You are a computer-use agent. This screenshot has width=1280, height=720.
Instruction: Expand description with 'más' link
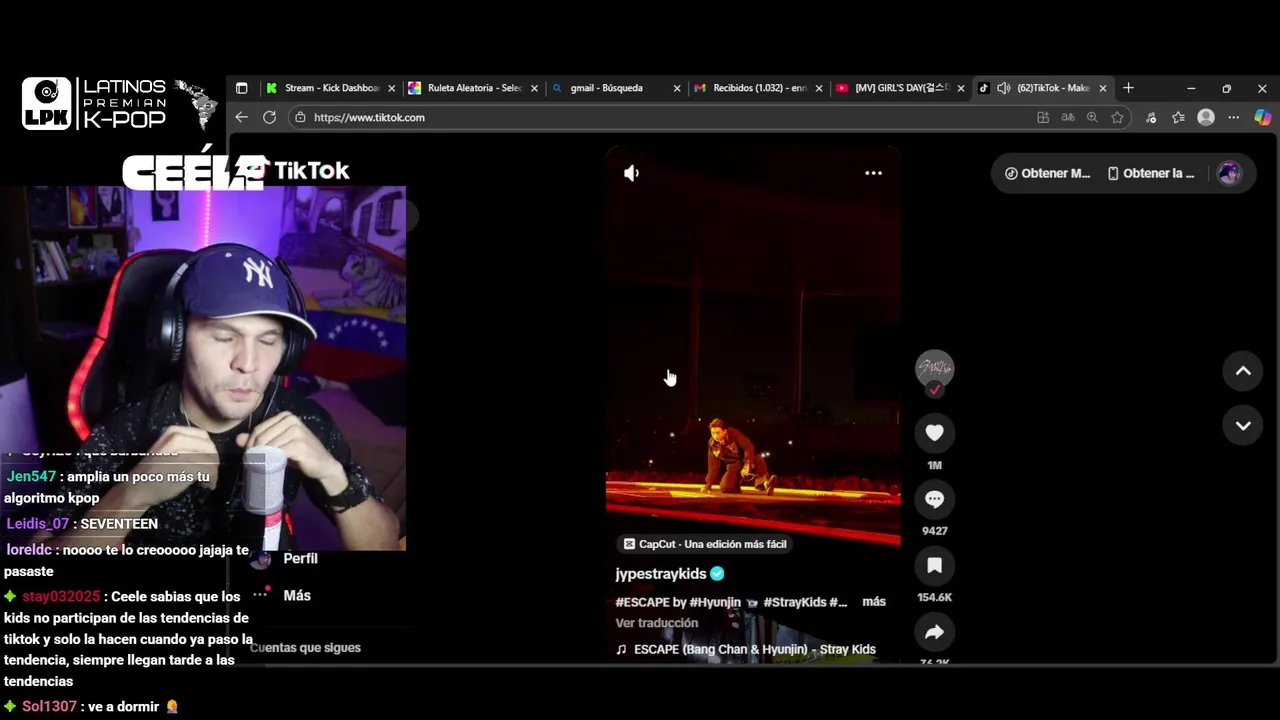(874, 602)
